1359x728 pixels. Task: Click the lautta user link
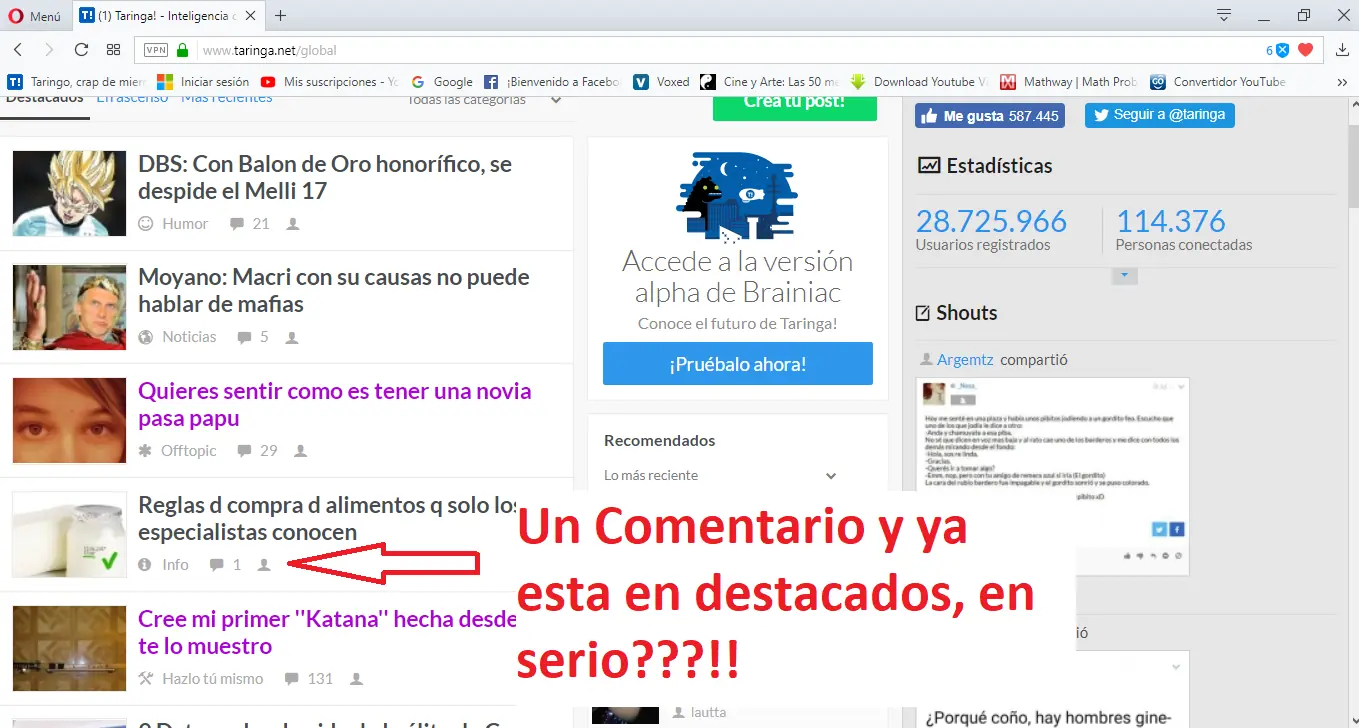click(x=708, y=712)
